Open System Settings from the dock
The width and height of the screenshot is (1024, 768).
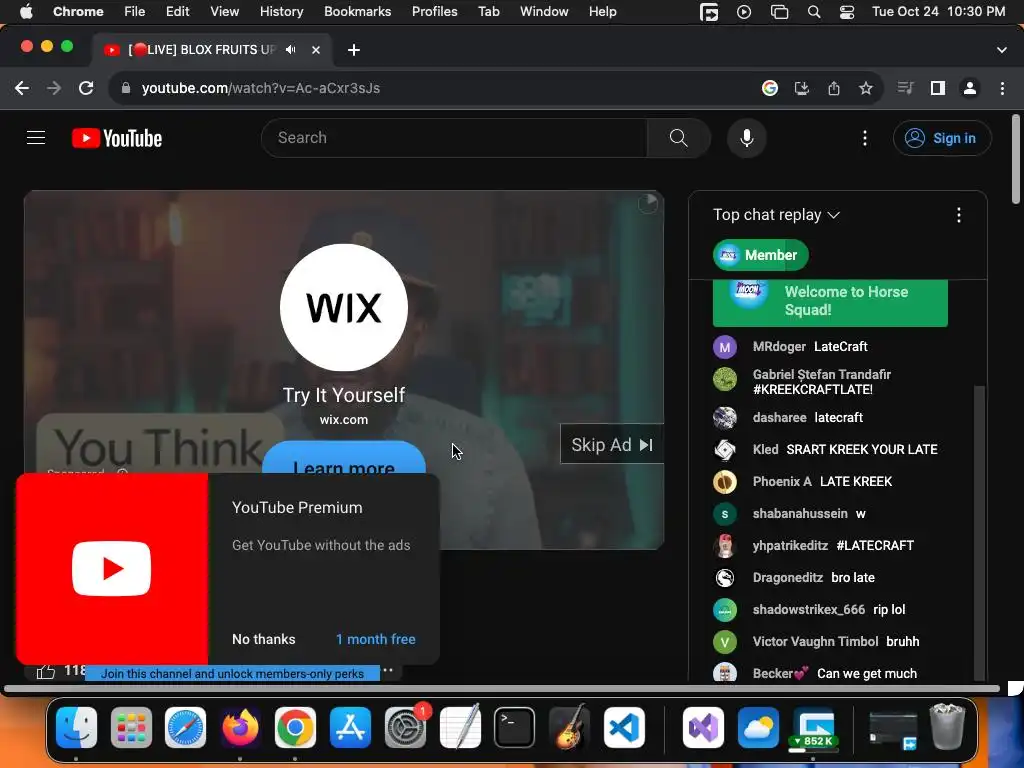coord(405,728)
